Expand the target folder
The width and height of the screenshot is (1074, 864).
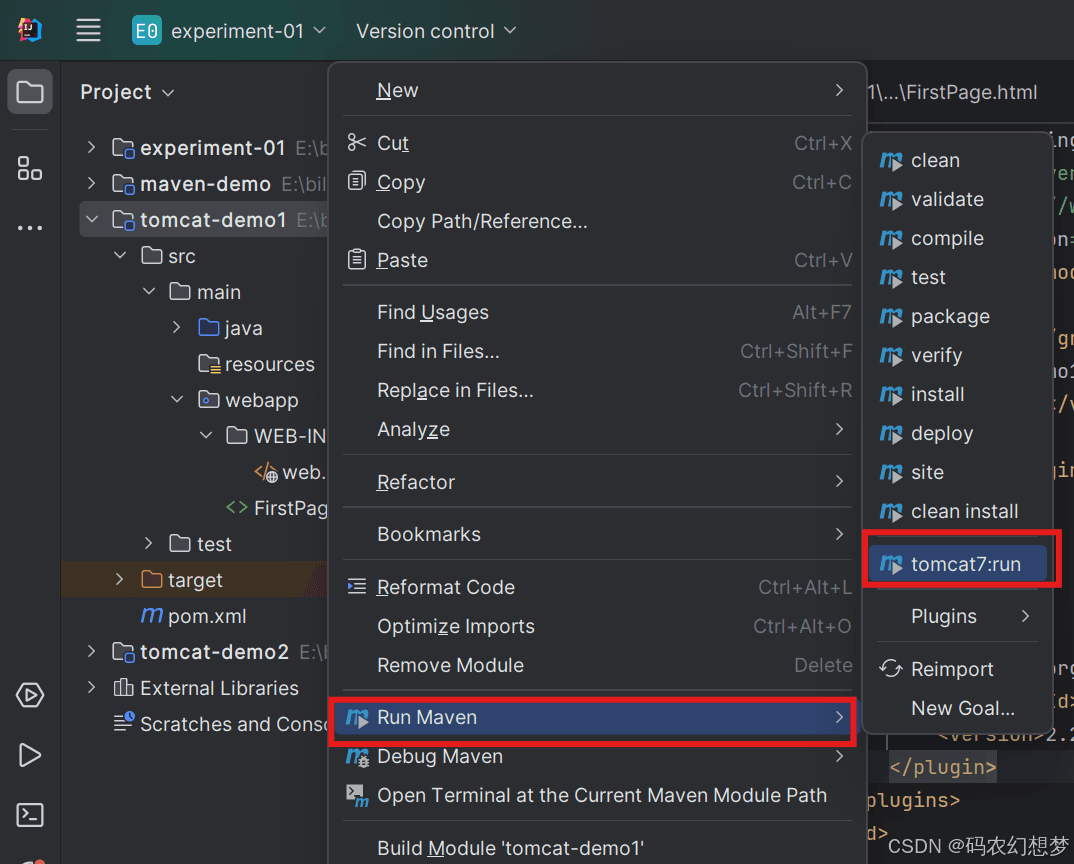pyautogui.click(x=120, y=580)
